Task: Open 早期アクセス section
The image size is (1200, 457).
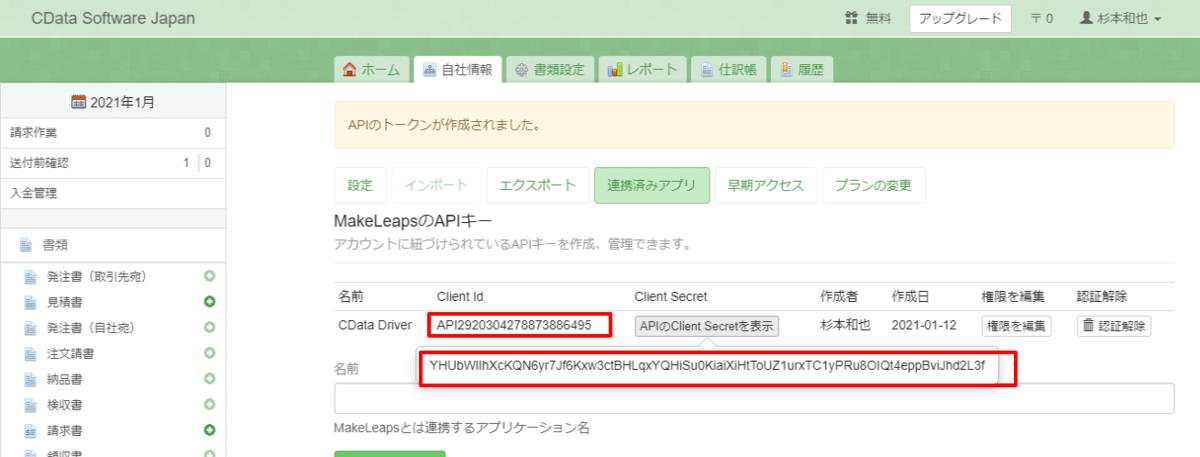Action: [765, 185]
